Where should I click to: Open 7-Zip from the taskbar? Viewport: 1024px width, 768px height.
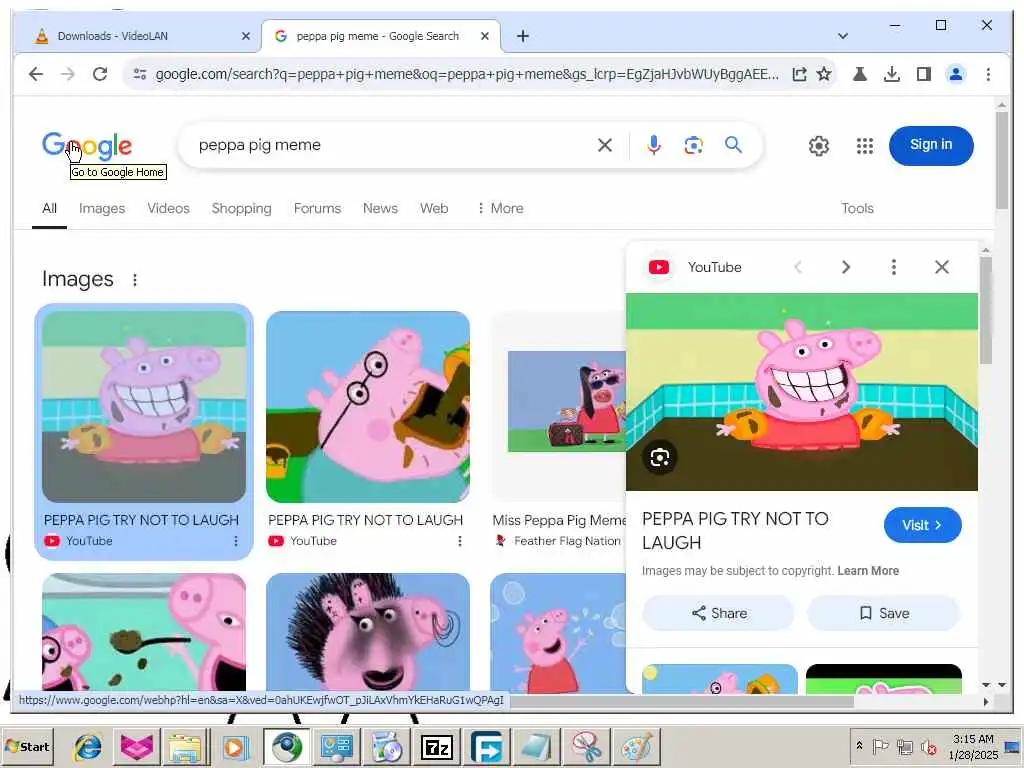(x=438, y=747)
